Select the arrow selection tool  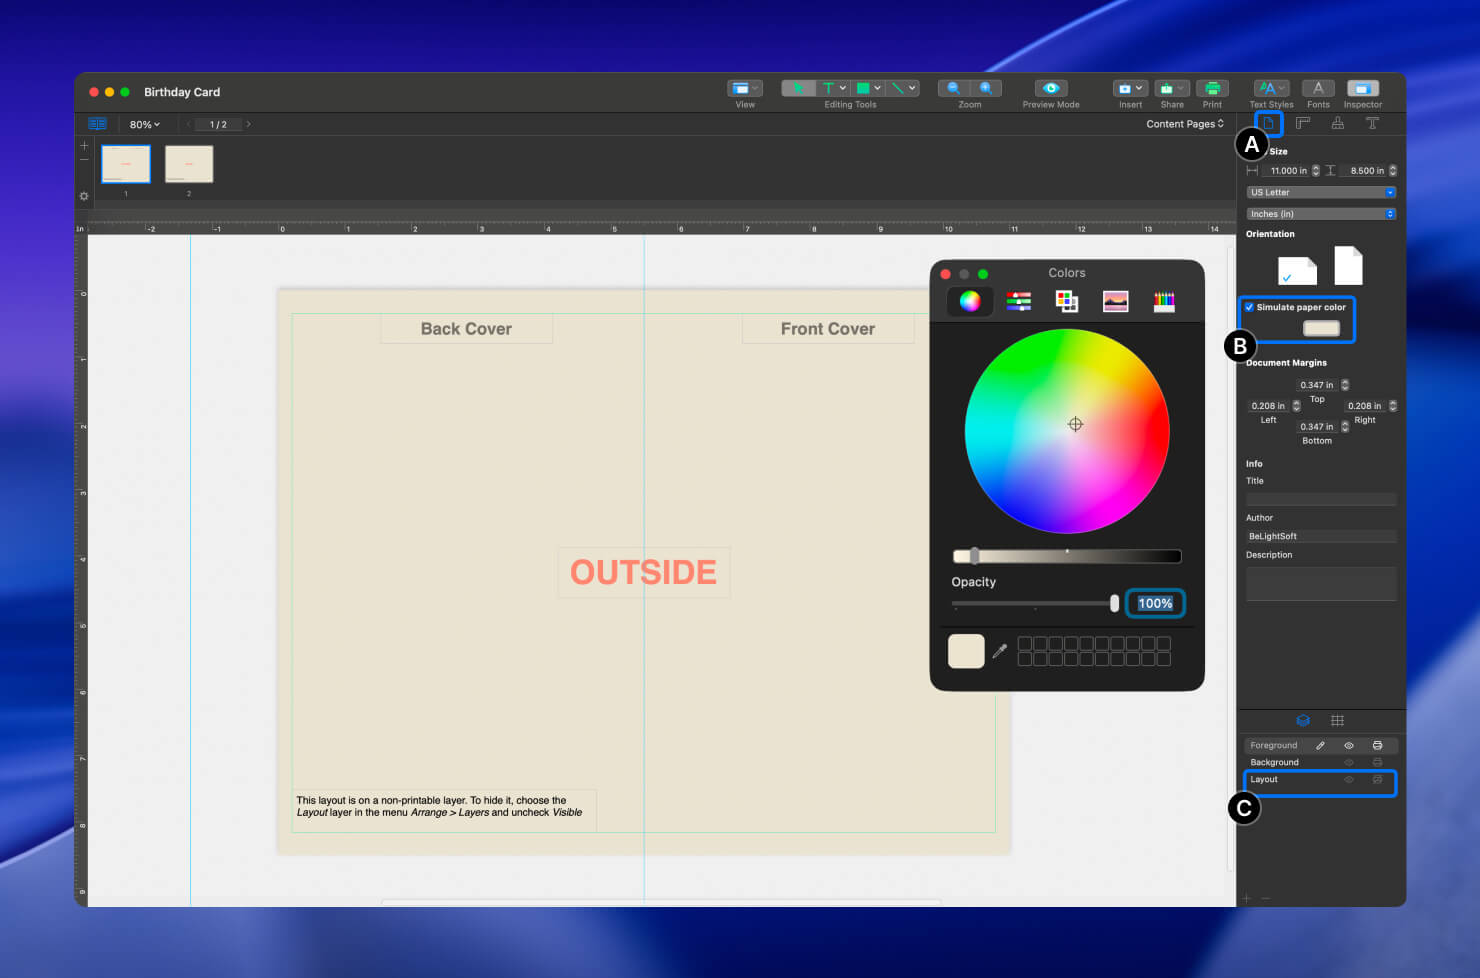tap(797, 87)
